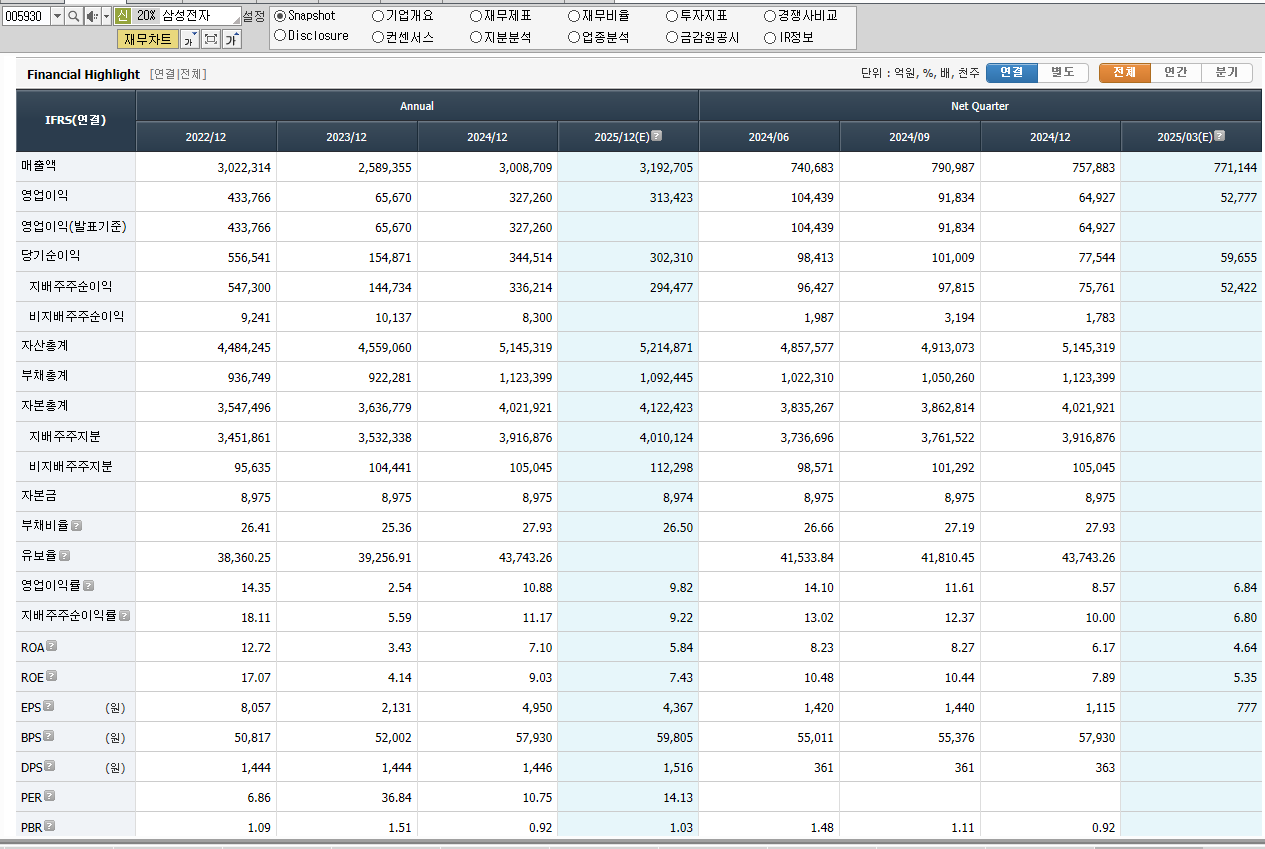1265x849 pixels.
Task: Click the help icon next to DPS
Action: pos(49,766)
